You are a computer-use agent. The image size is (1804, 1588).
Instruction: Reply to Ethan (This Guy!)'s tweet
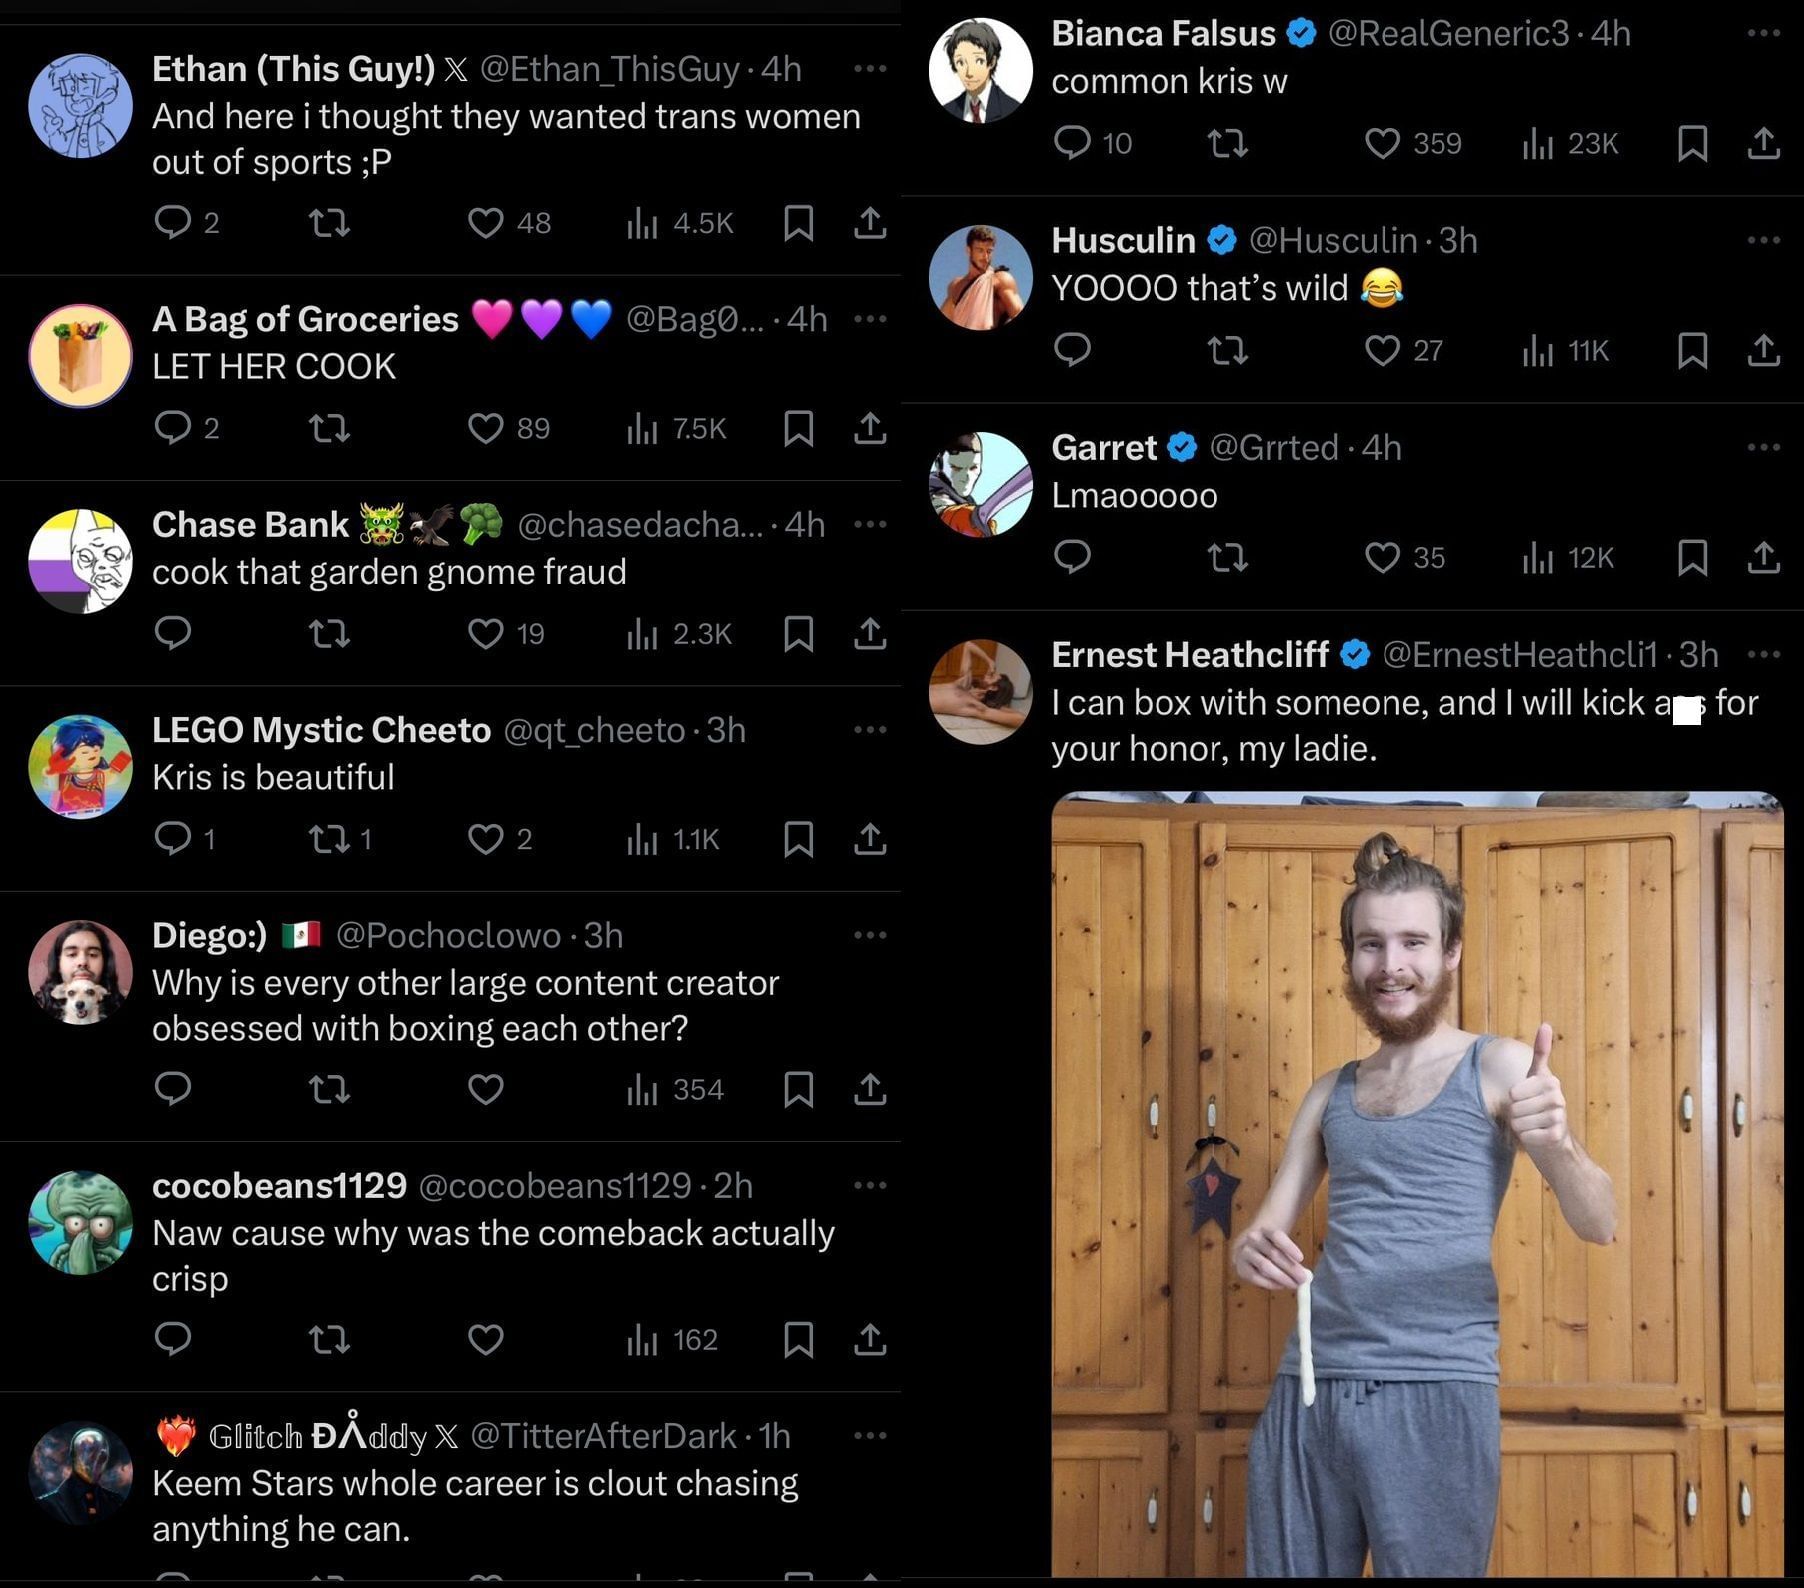tap(173, 222)
